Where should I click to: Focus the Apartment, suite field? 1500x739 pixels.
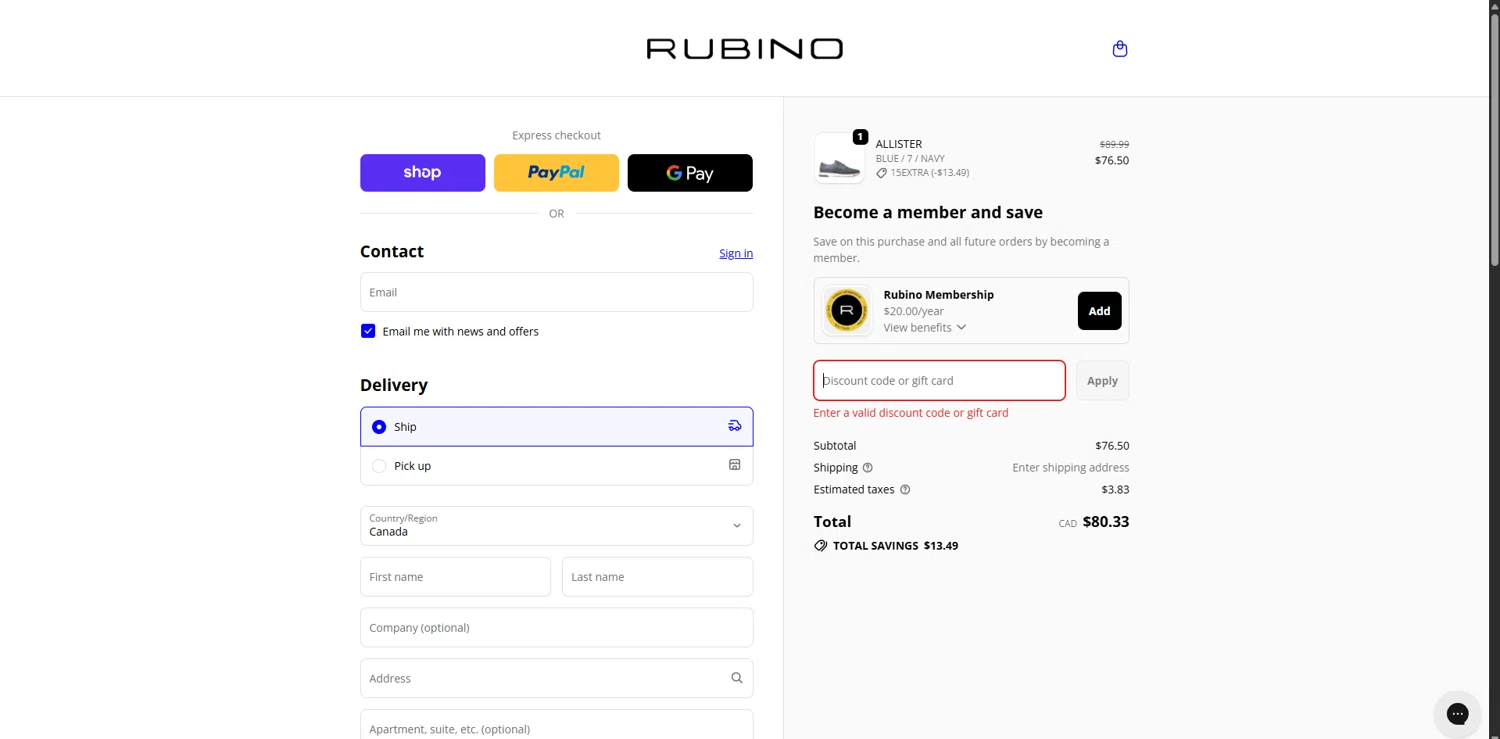556,725
